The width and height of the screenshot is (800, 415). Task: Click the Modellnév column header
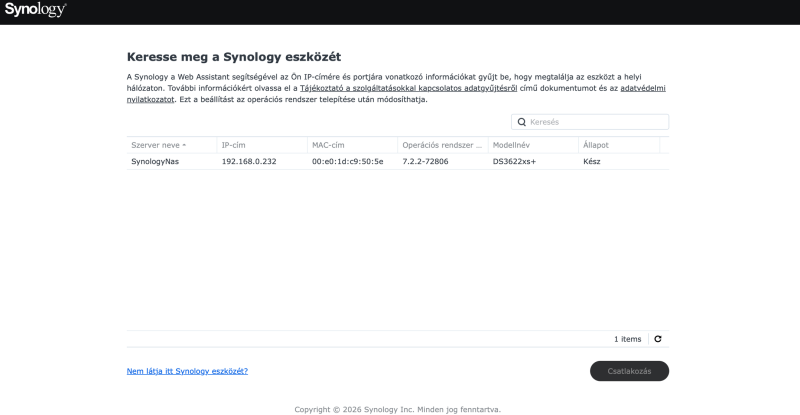pos(510,145)
